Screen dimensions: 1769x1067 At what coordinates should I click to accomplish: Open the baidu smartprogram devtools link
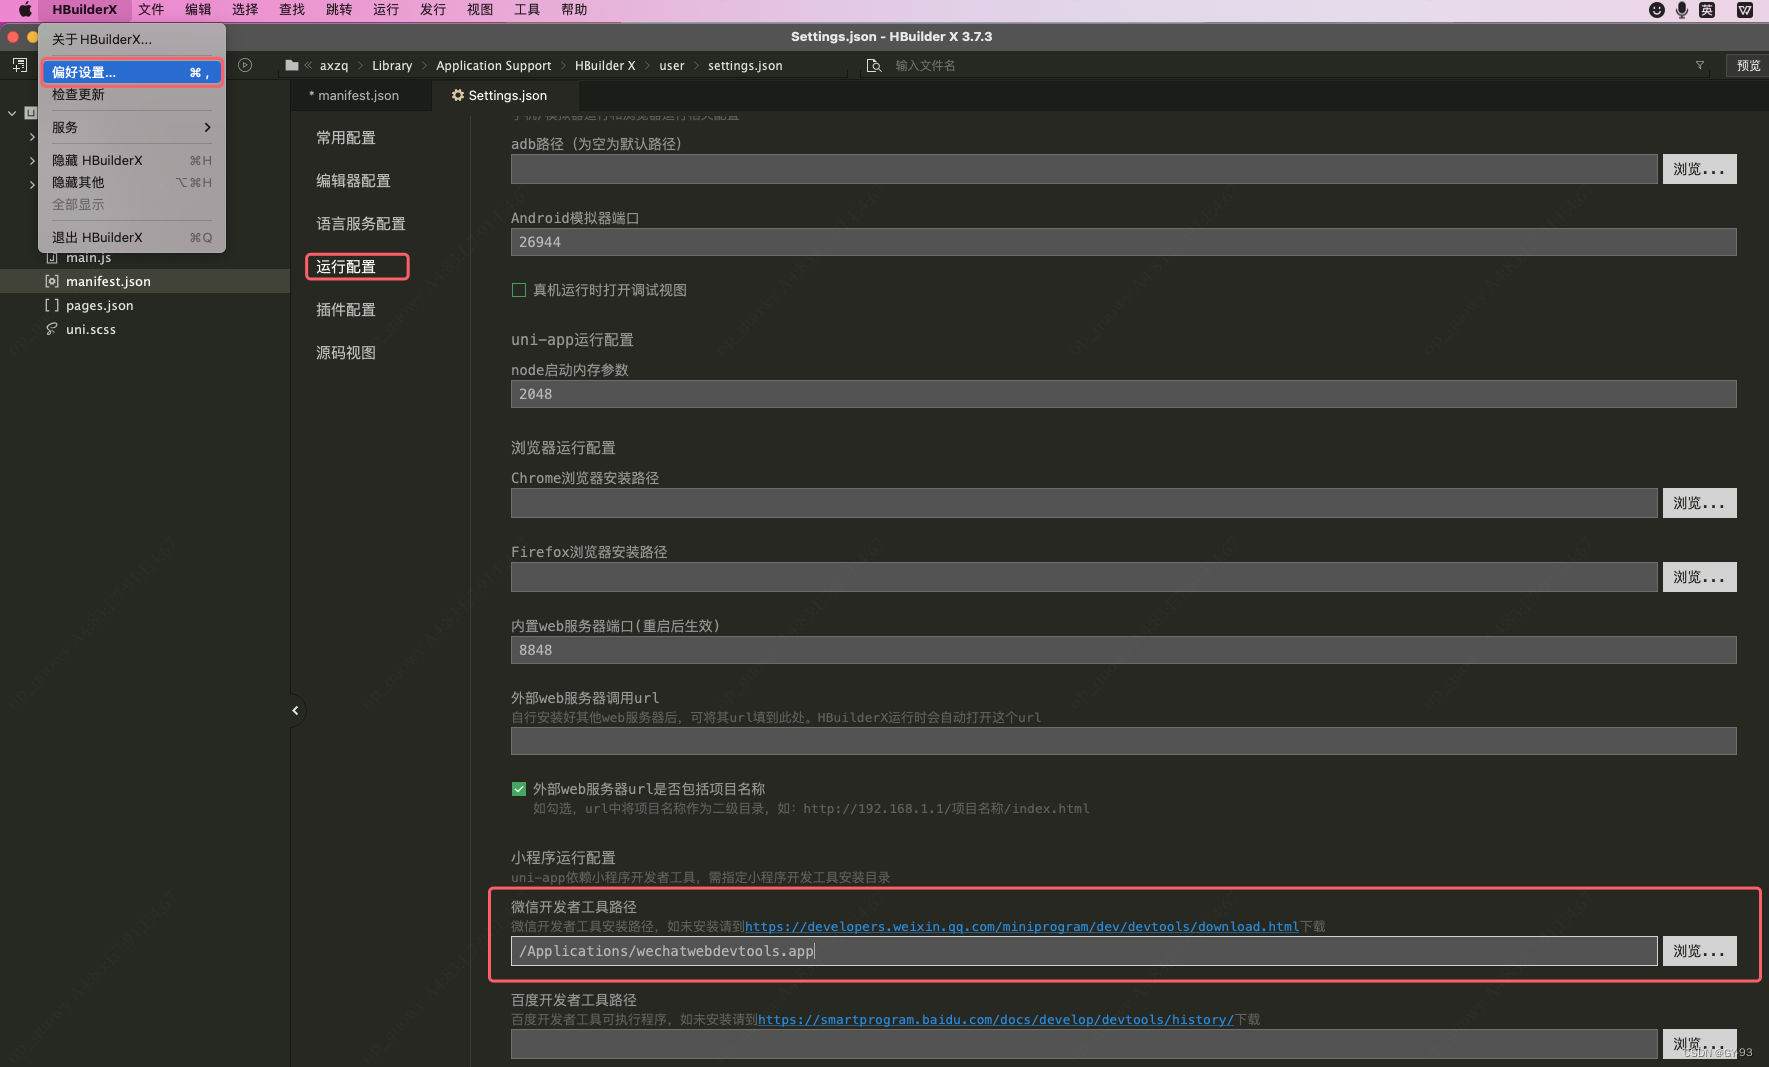tap(995, 1020)
